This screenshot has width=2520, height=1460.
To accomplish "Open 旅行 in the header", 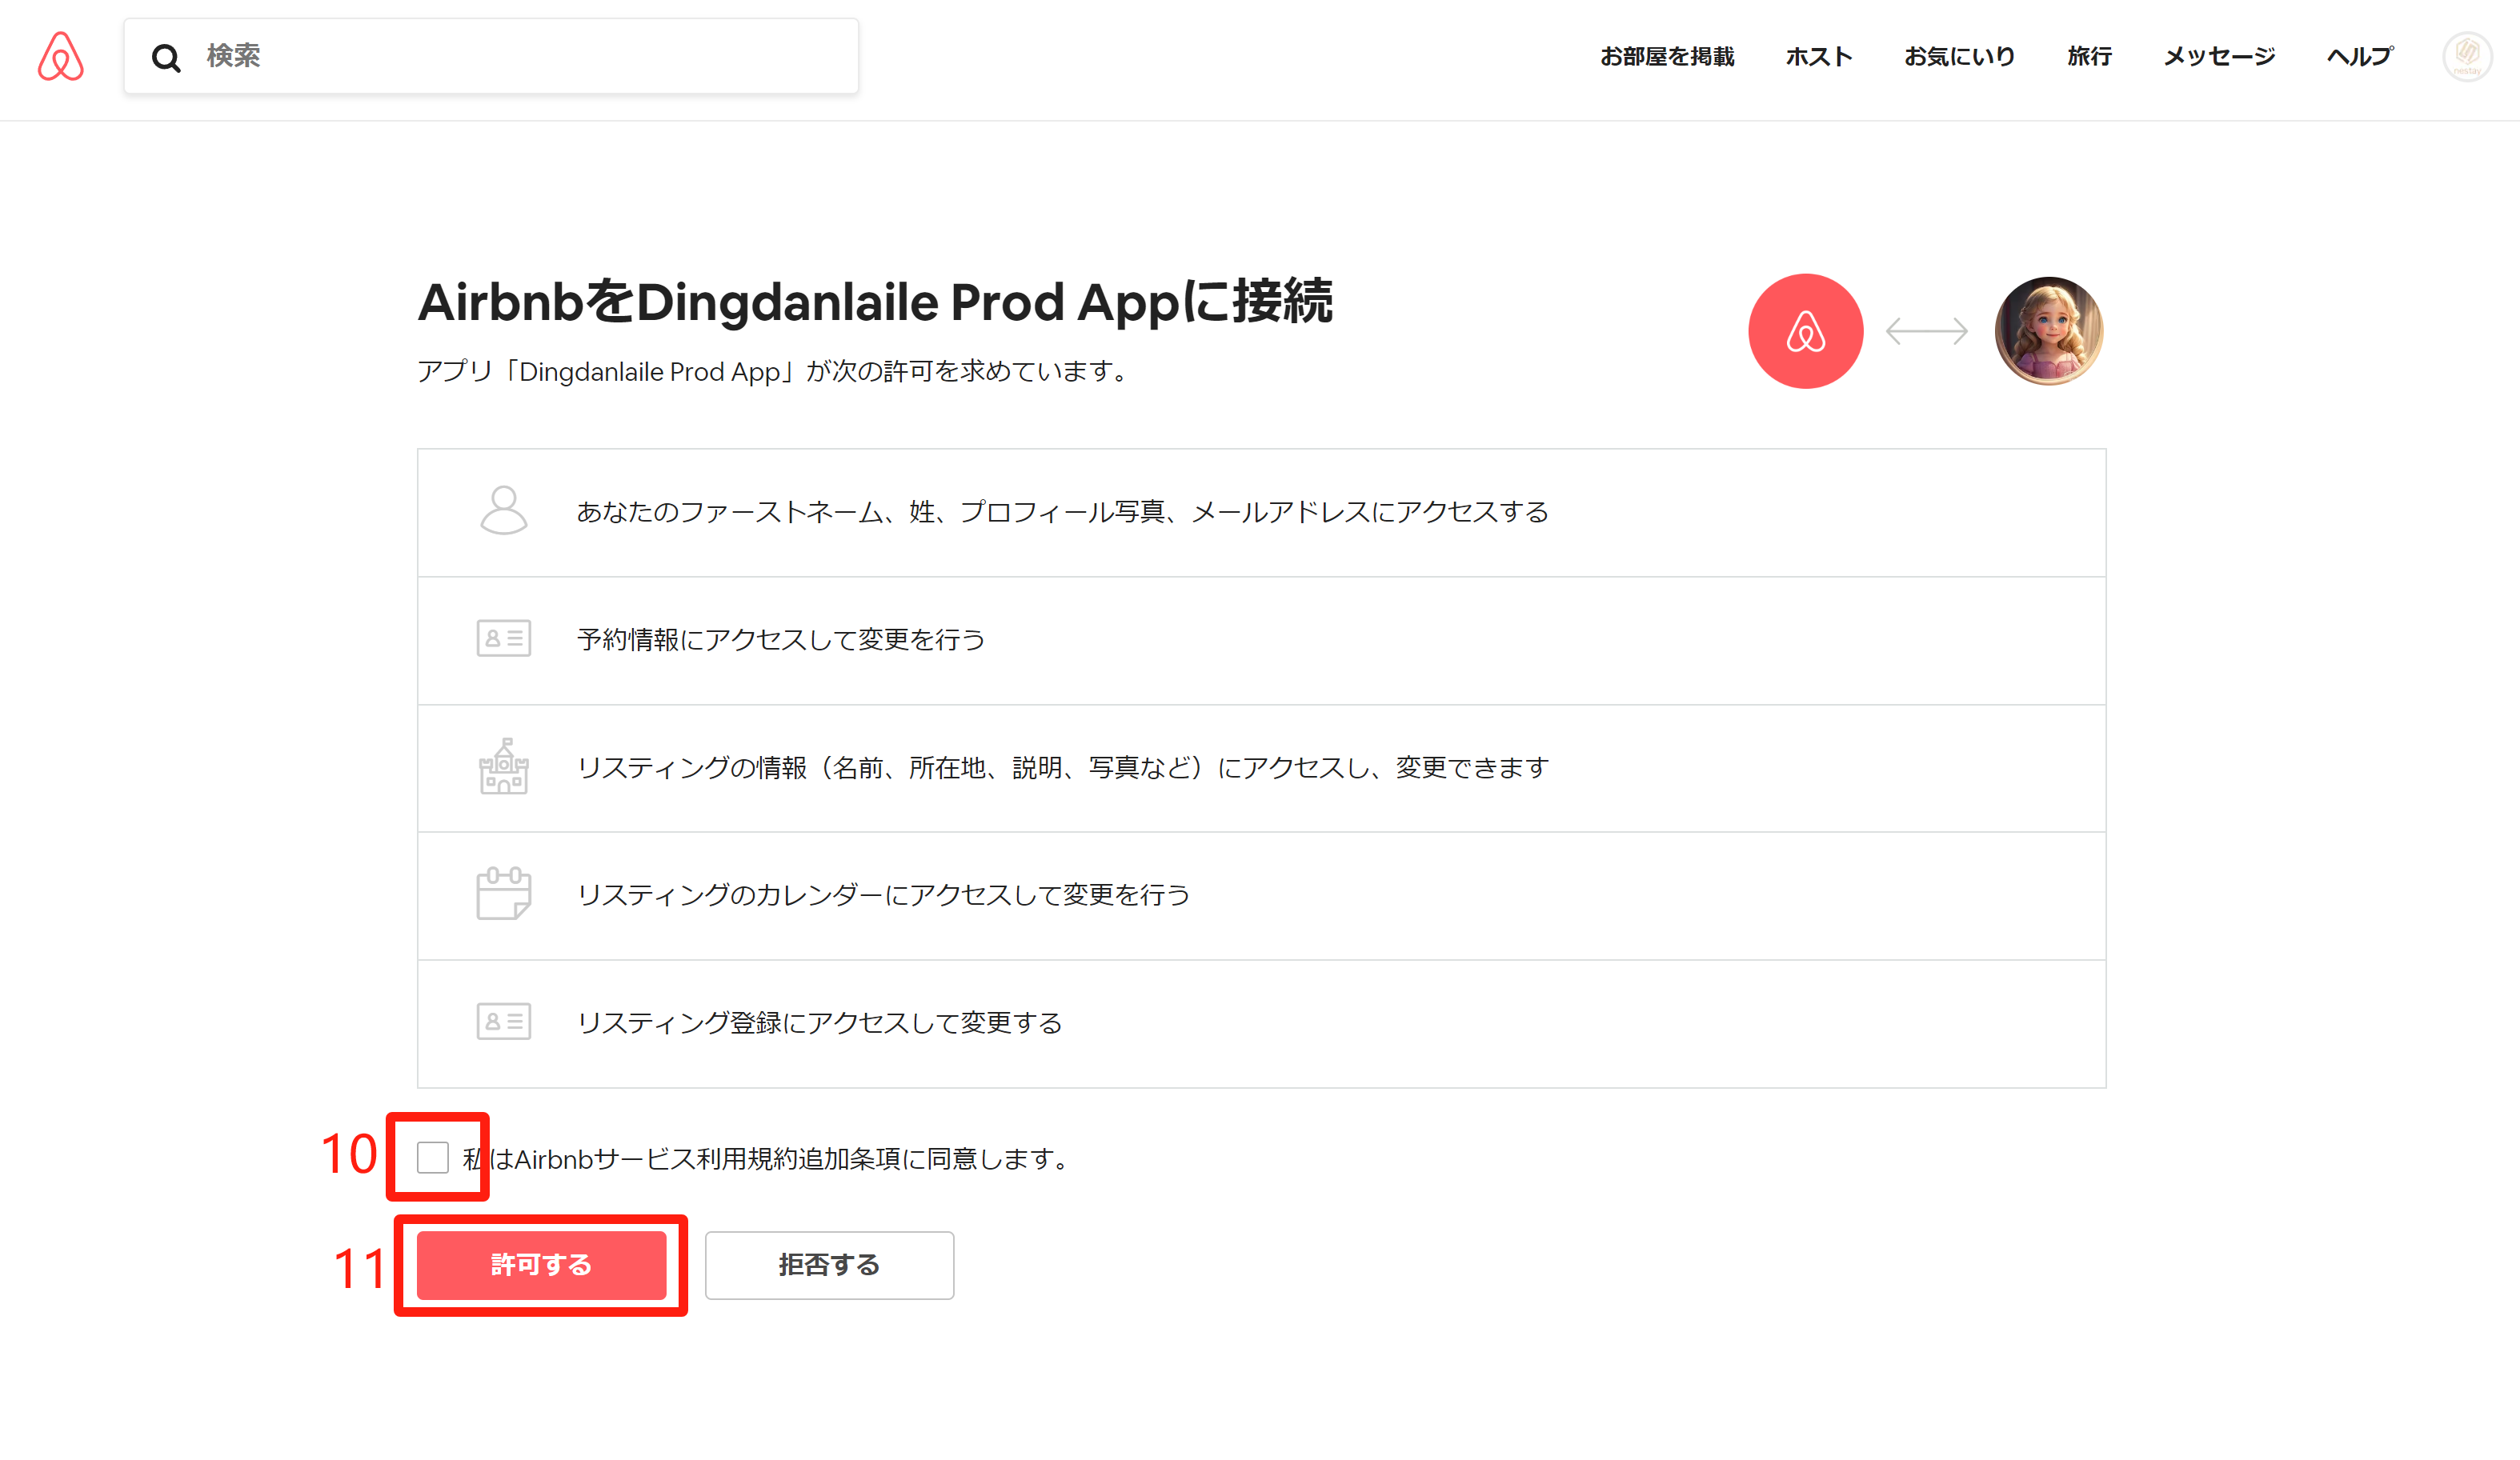I will pos(2089,57).
